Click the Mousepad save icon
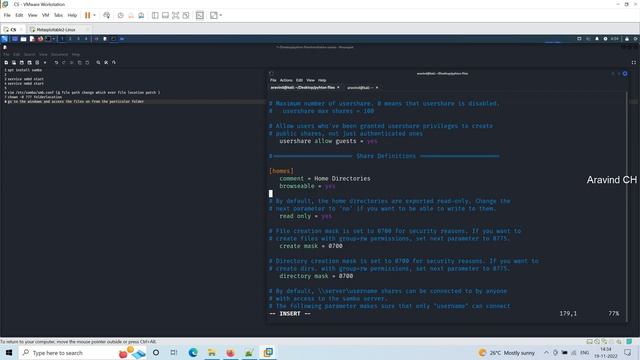 [x=22, y=62]
